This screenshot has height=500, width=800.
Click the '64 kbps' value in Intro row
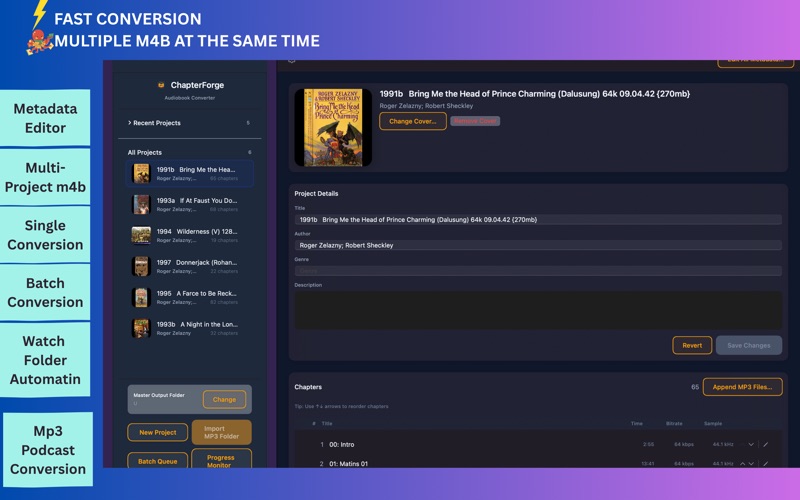pos(684,444)
